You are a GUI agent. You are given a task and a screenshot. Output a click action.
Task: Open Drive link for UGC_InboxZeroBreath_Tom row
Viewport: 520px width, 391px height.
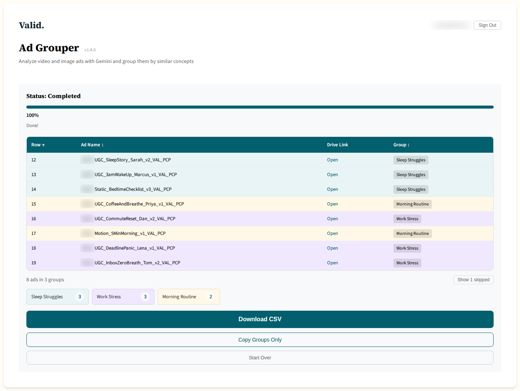coord(332,263)
